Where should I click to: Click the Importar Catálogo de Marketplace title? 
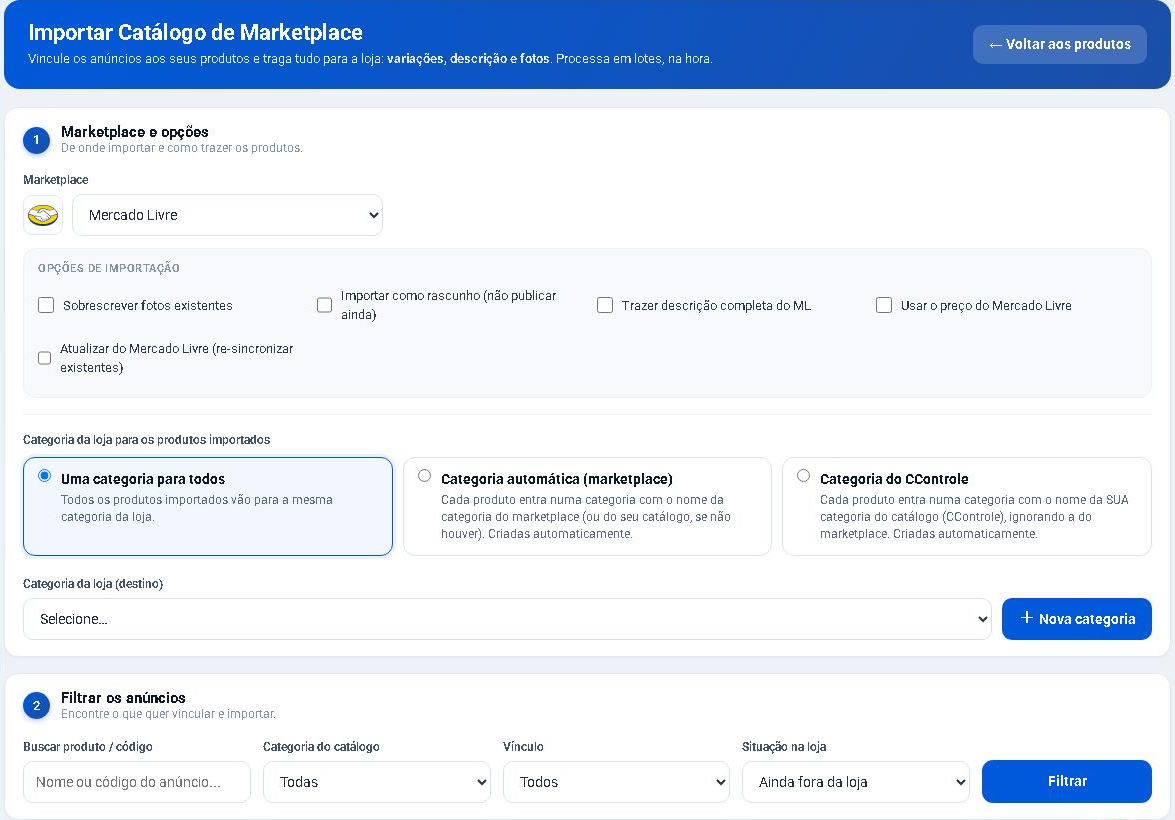click(196, 32)
